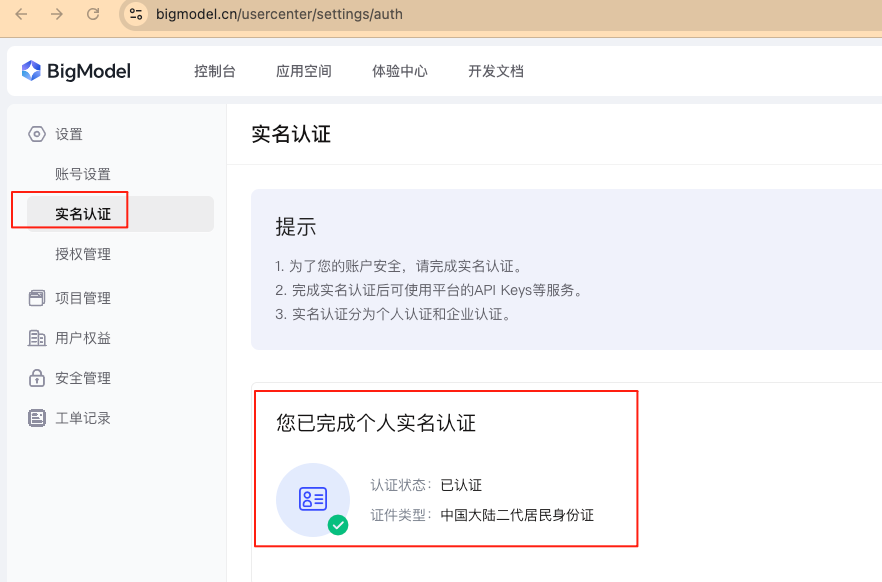
Task: Open 项目管理 in sidebar
Action: (x=83, y=298)
